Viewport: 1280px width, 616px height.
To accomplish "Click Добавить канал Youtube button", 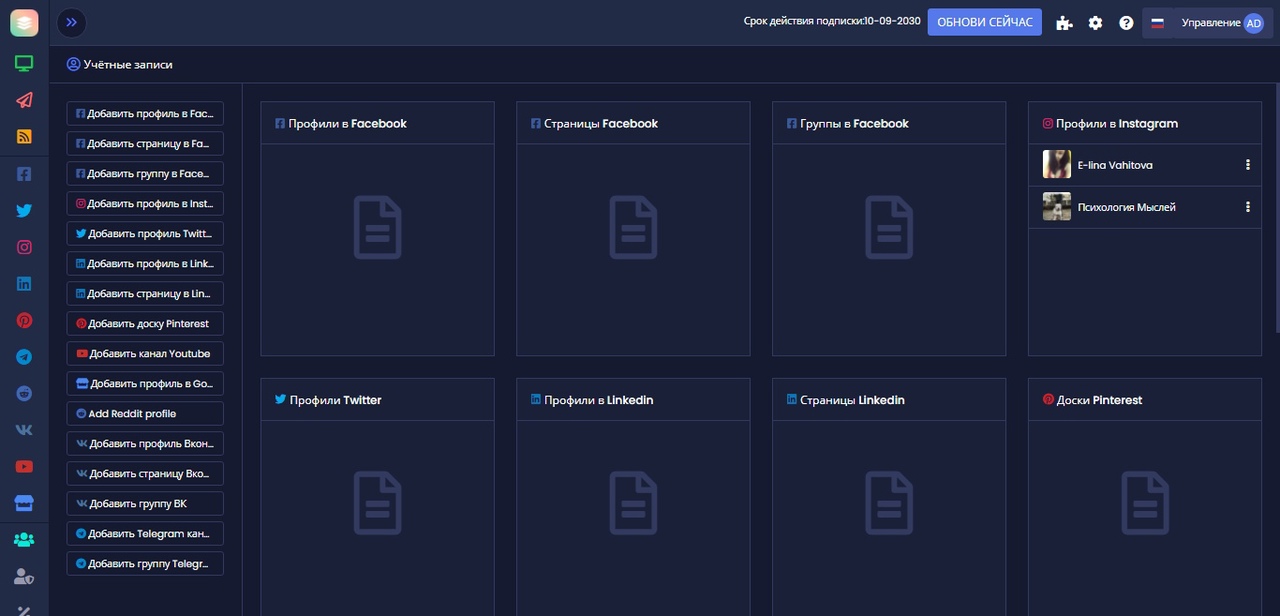I will 145,354.
